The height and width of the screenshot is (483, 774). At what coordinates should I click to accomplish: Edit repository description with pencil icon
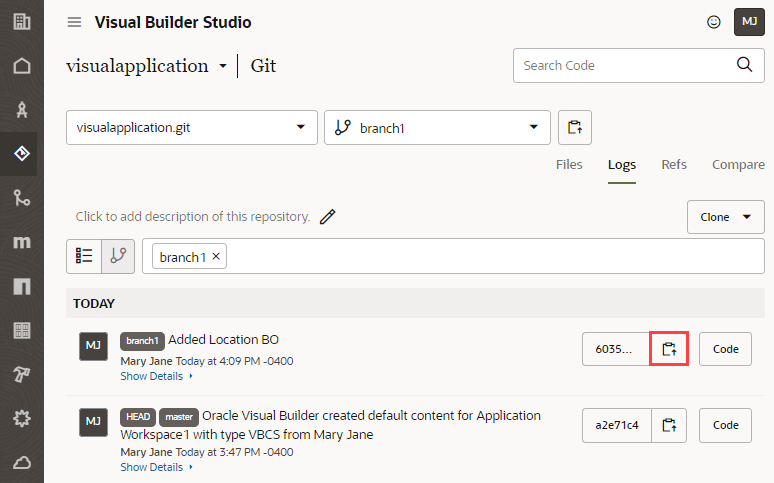(327, 216)
